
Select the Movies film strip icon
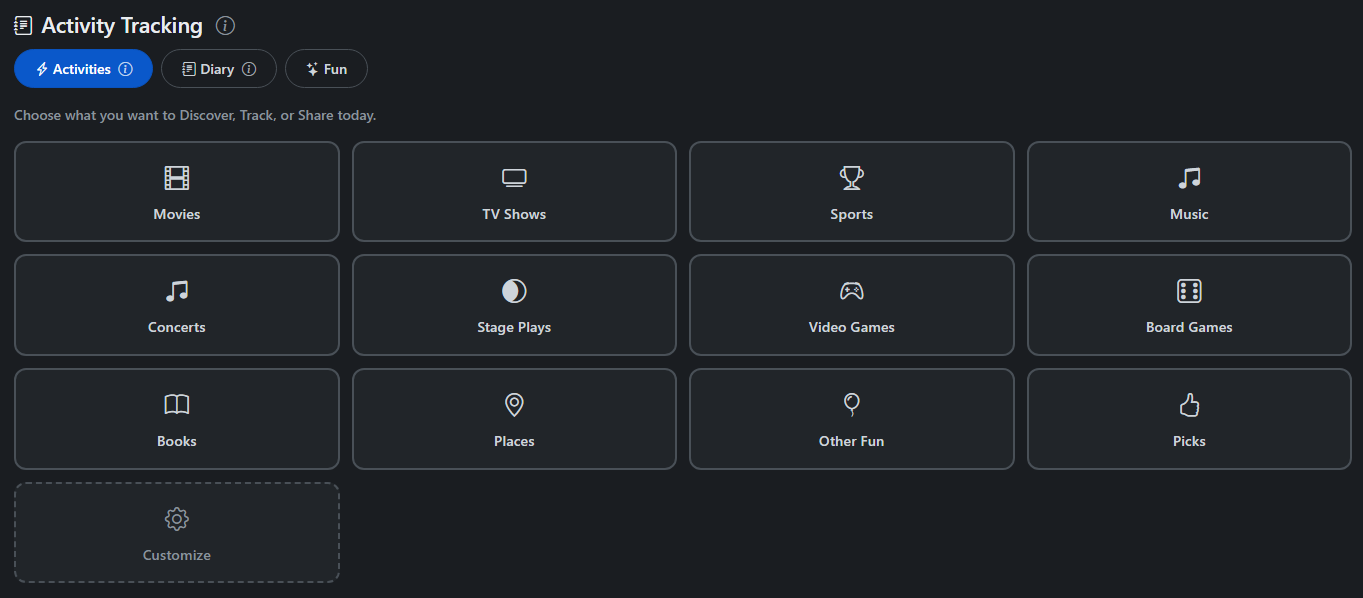tap(176, 177)
